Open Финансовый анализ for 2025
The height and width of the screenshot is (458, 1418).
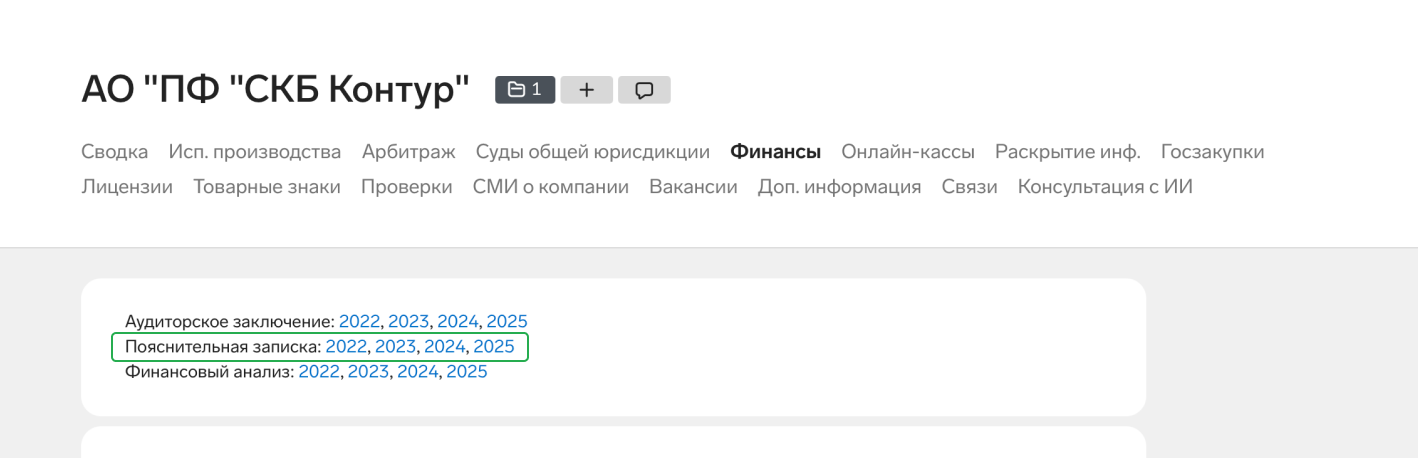[467, 372]
